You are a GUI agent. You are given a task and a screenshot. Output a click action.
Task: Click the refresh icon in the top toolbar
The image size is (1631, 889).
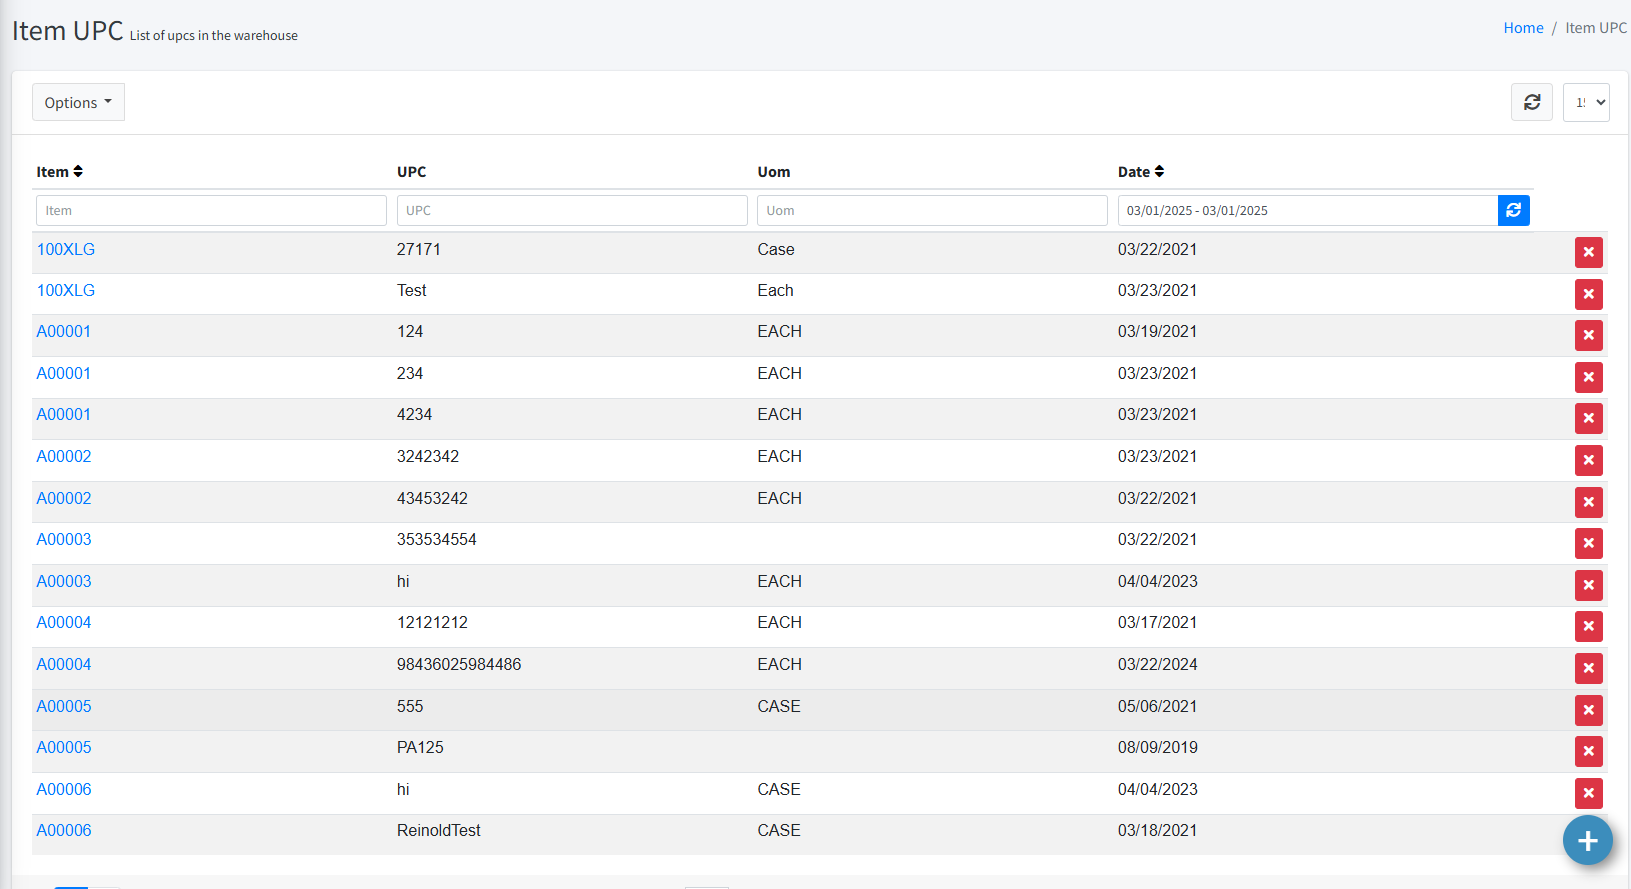(1531, 102)
